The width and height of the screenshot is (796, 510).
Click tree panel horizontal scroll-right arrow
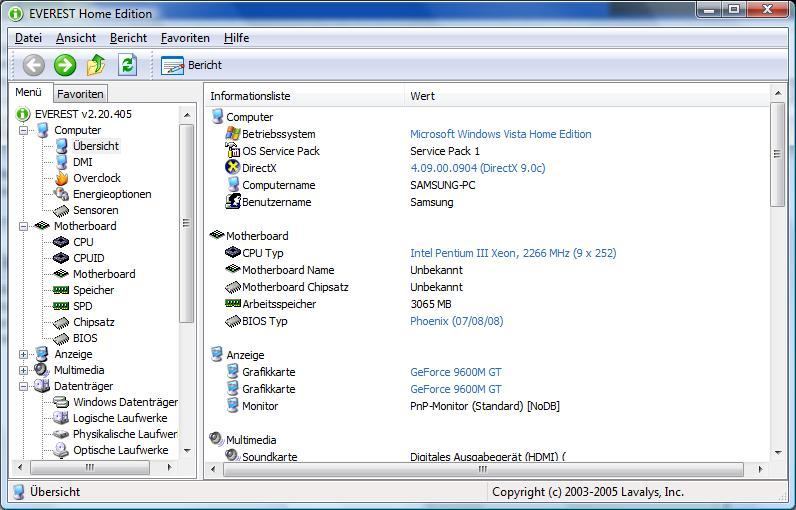coord(170,467)
